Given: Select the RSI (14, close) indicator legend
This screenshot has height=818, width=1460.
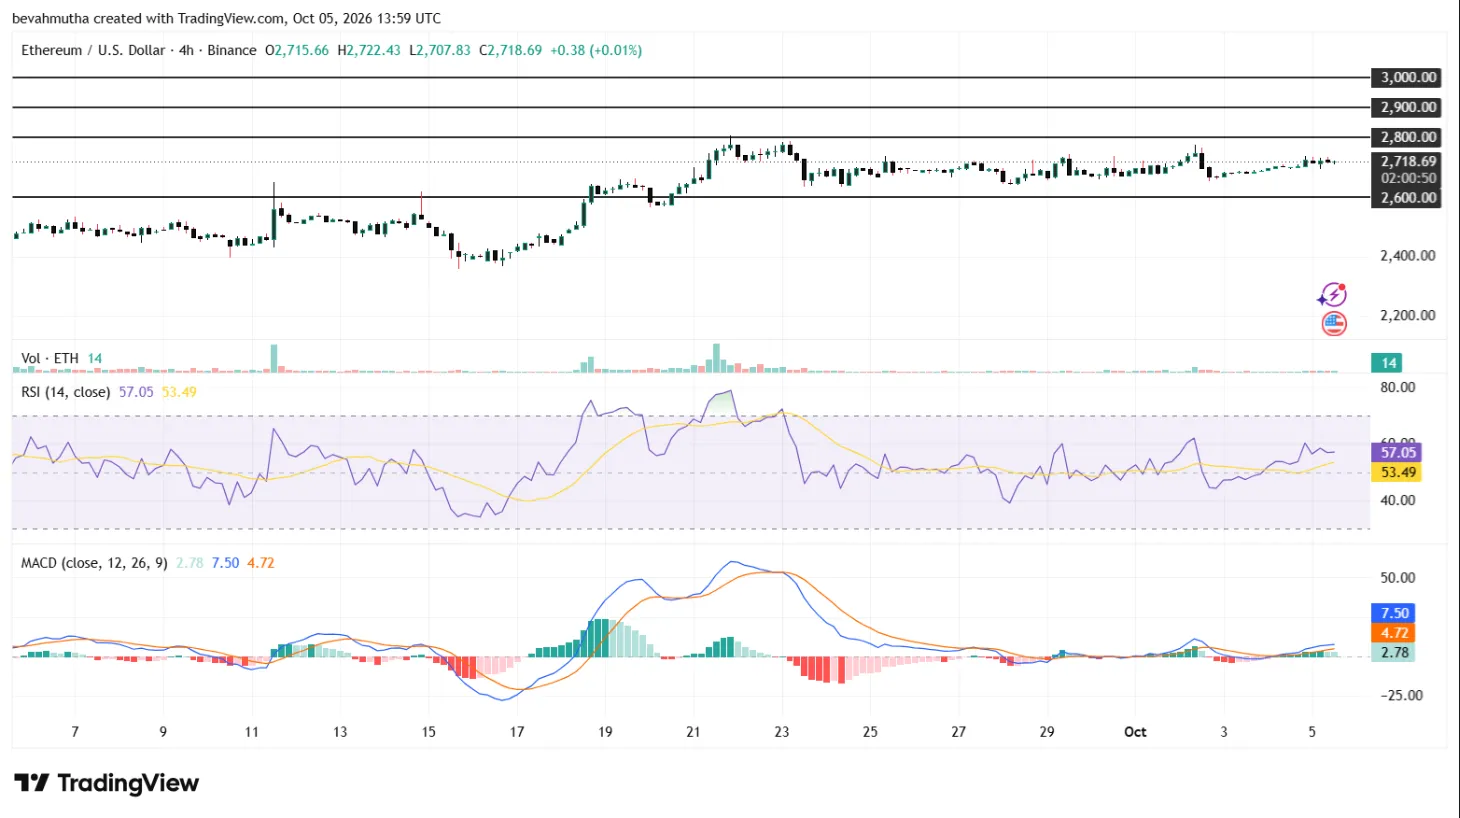Looking at the screenshot, I should click(66, 392).
